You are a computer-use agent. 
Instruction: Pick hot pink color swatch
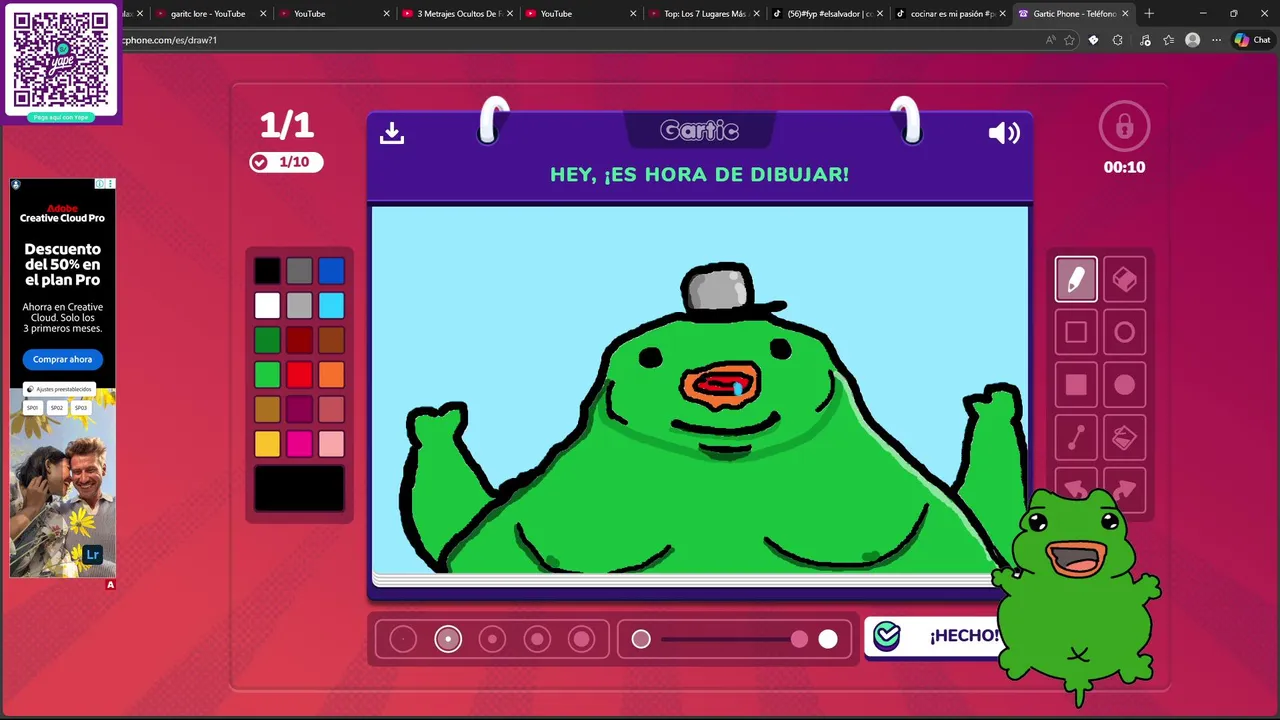click(299, 444)
